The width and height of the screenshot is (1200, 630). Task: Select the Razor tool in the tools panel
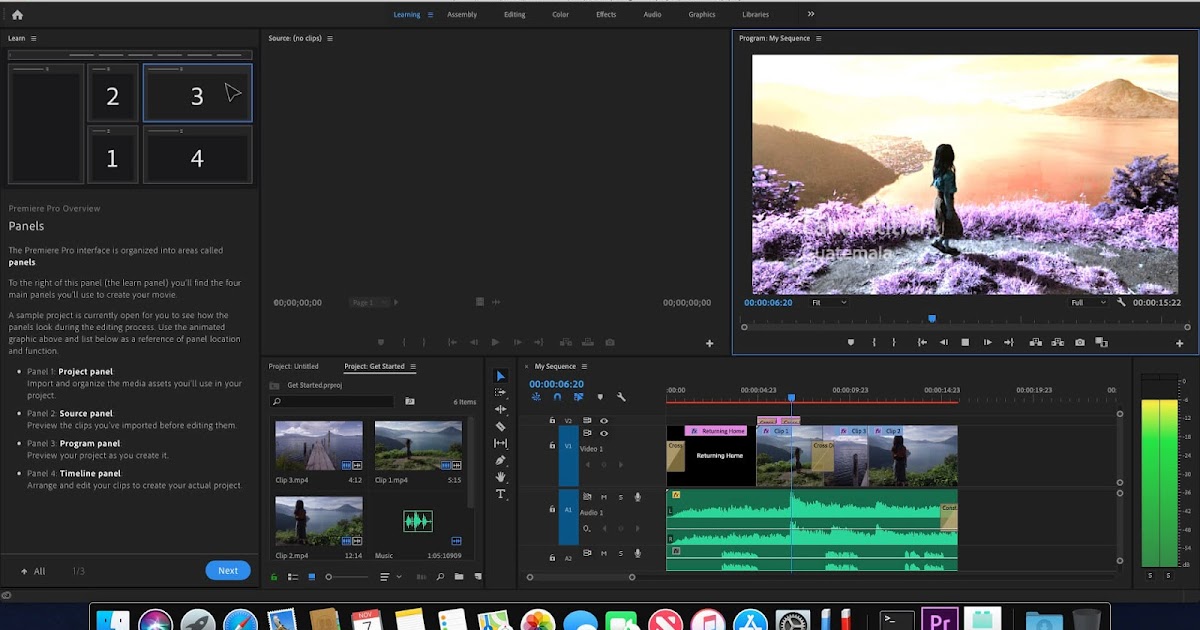[501, 426]
